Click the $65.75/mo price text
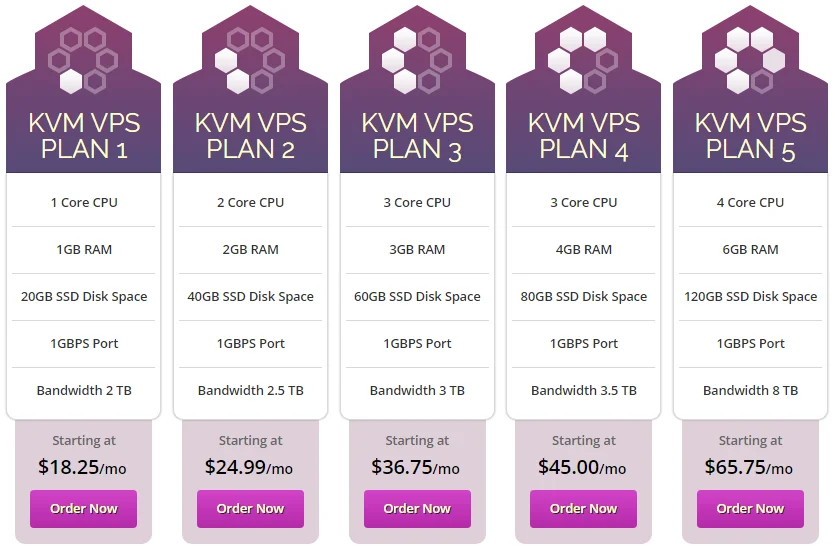 tap(748, 467)
